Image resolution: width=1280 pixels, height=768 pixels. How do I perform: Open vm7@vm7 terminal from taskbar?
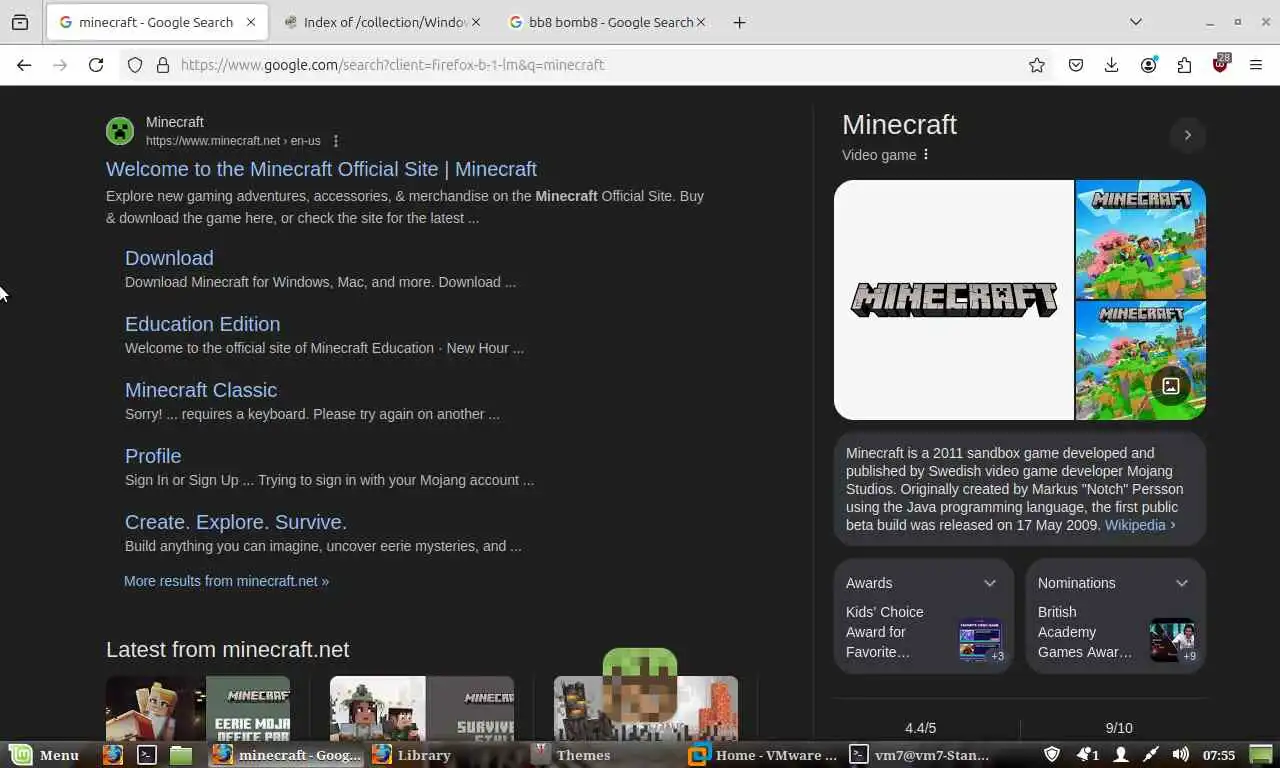pyautogui.click(x=922, y=755)
